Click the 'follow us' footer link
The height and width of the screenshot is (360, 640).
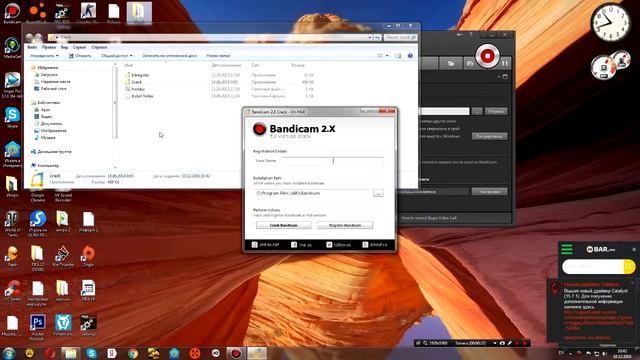(x=338, y=245)
